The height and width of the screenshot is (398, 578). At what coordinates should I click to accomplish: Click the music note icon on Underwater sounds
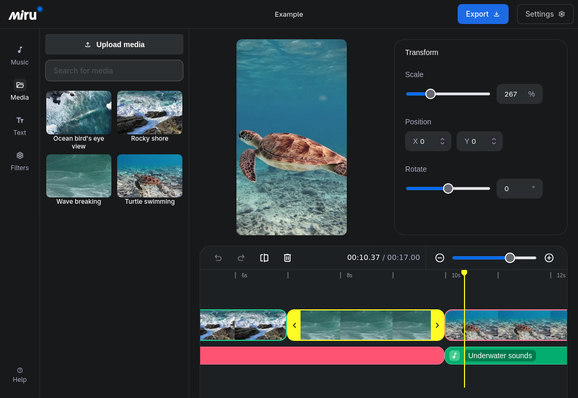click(x=455, y=356)
